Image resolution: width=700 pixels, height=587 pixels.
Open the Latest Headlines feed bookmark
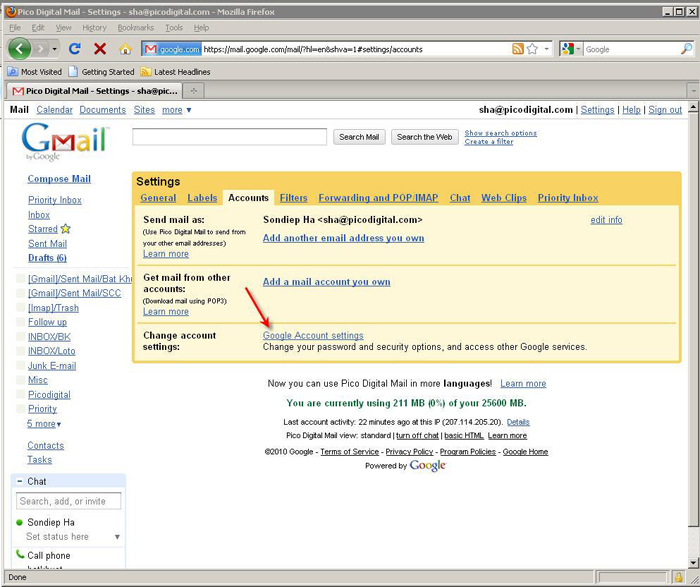(175, 71)
